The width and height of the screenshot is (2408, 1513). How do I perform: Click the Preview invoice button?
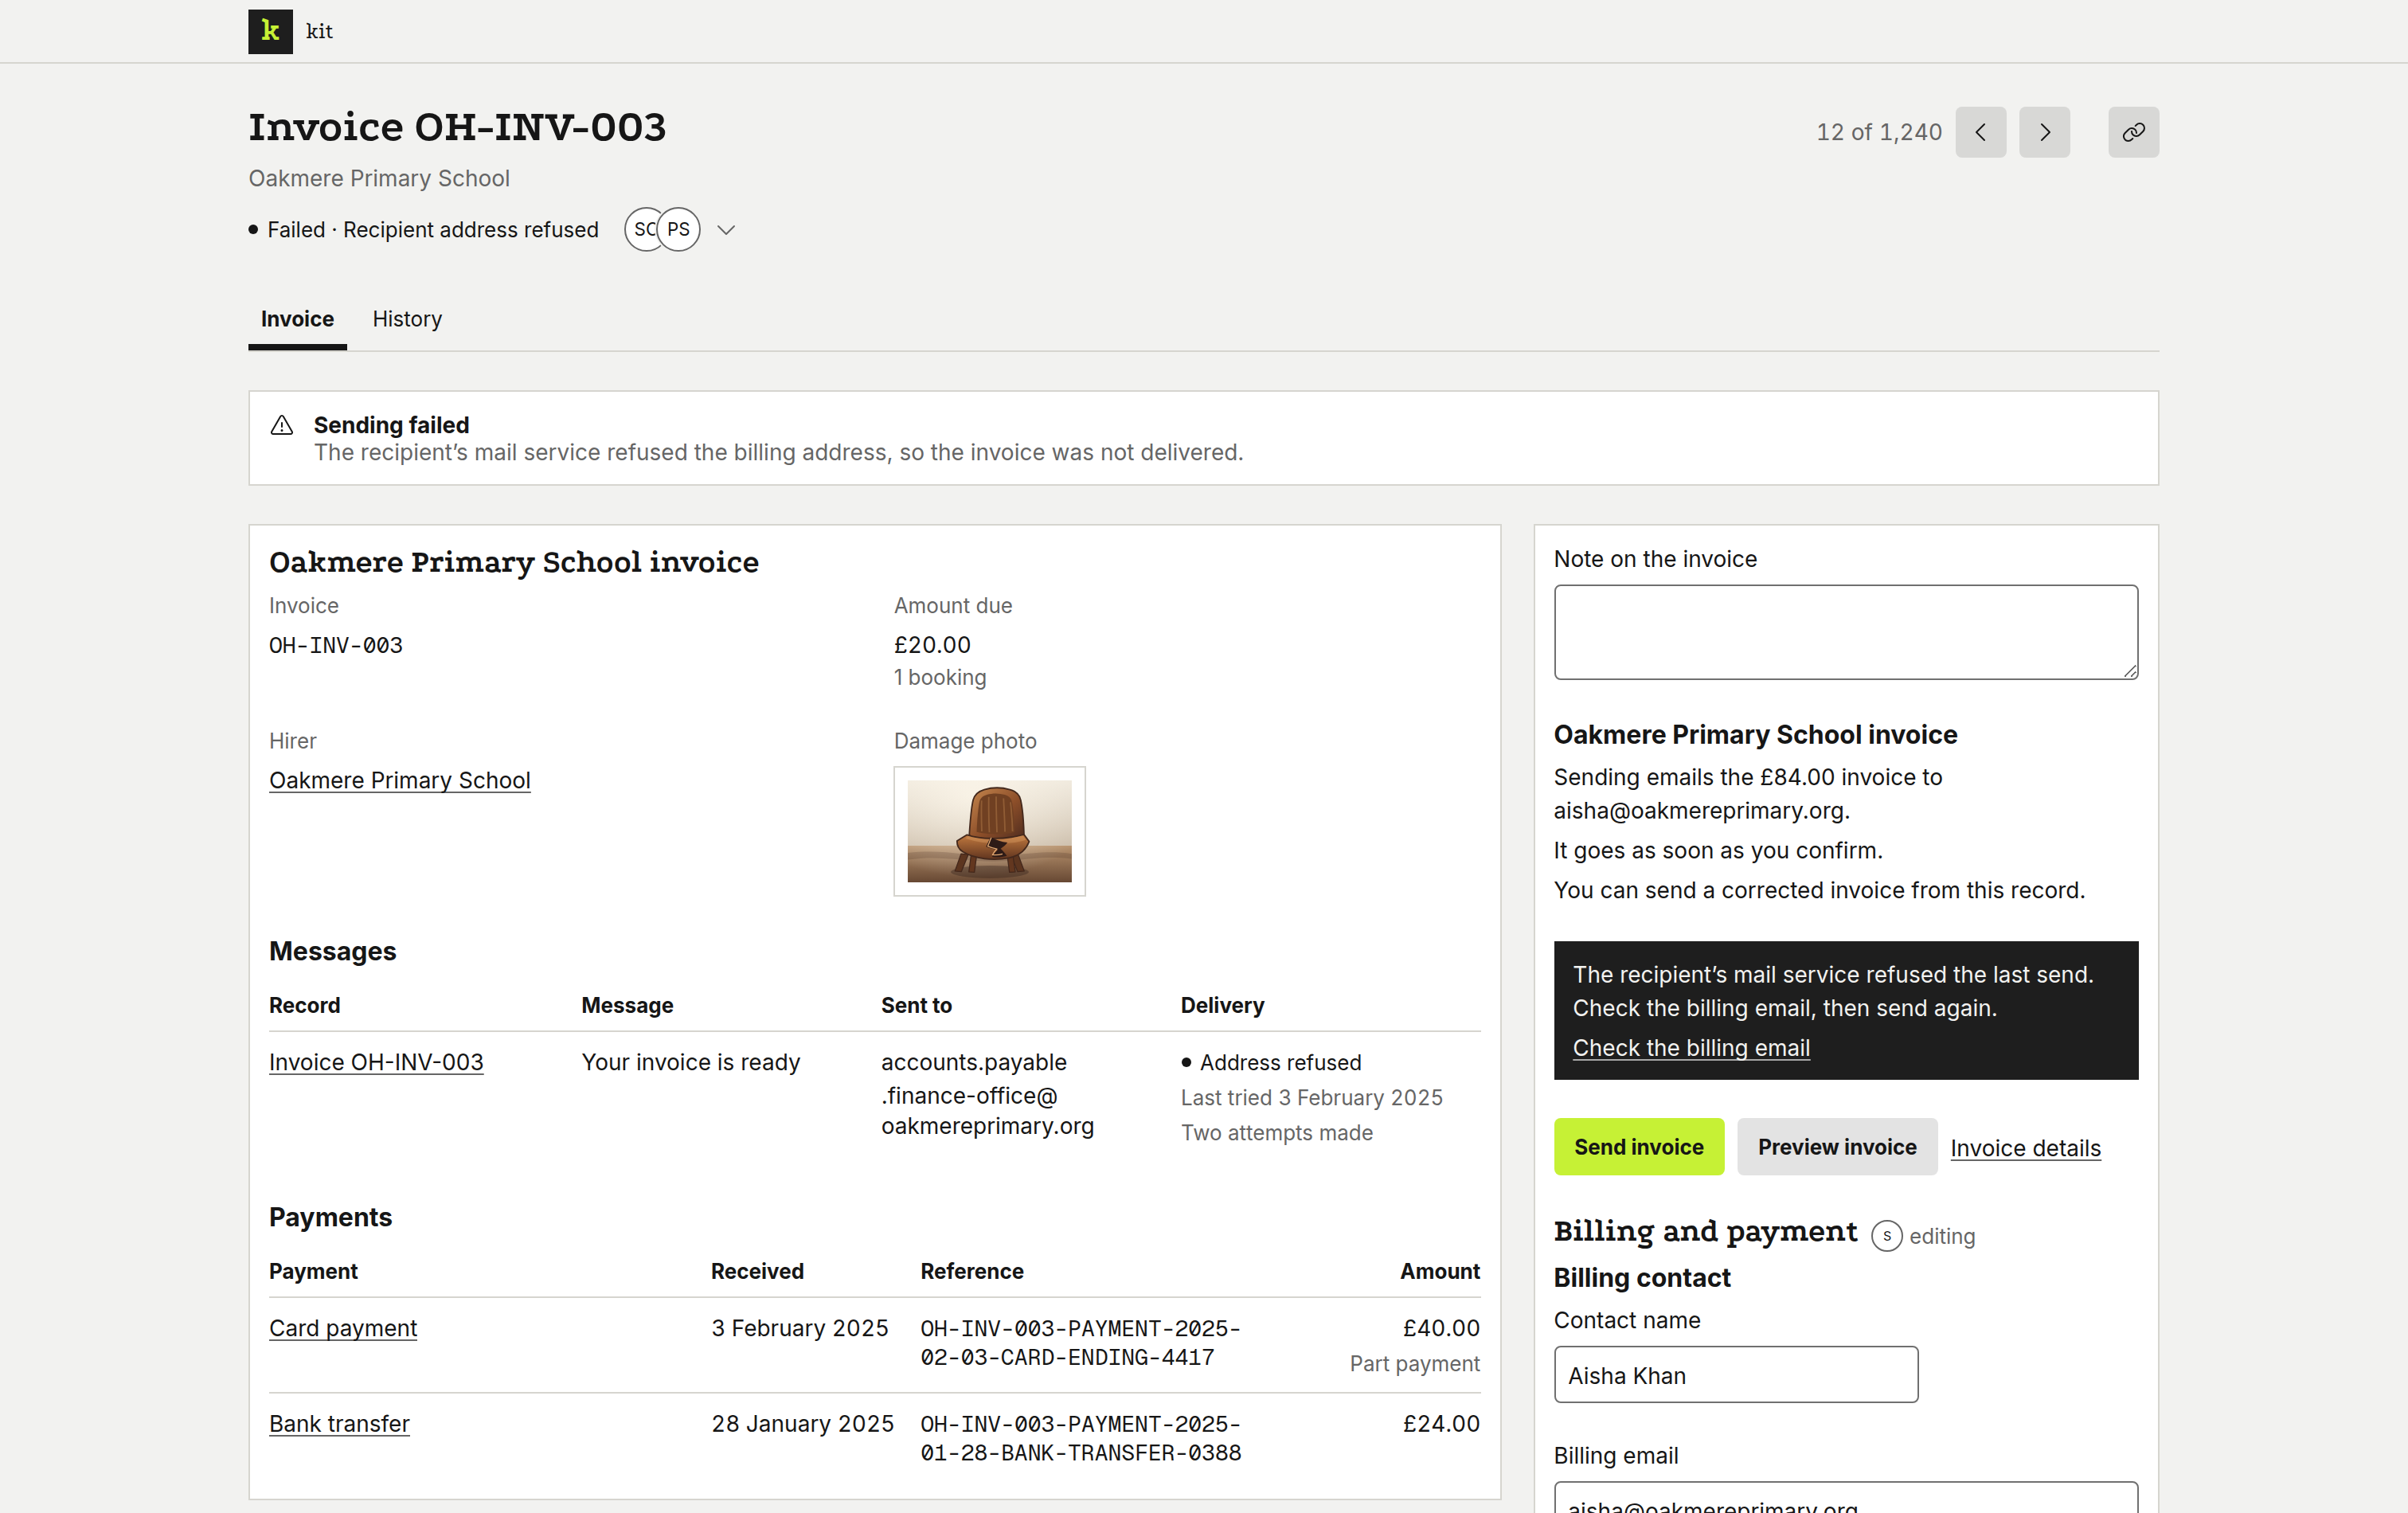pyautogui.click(x=1837, y=1147)
